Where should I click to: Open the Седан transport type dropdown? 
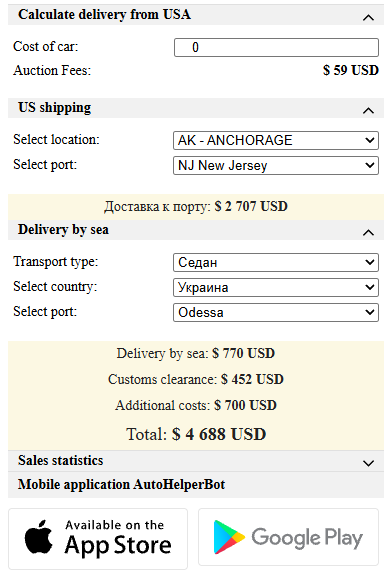pyautogui.click(x=276, y=262)
